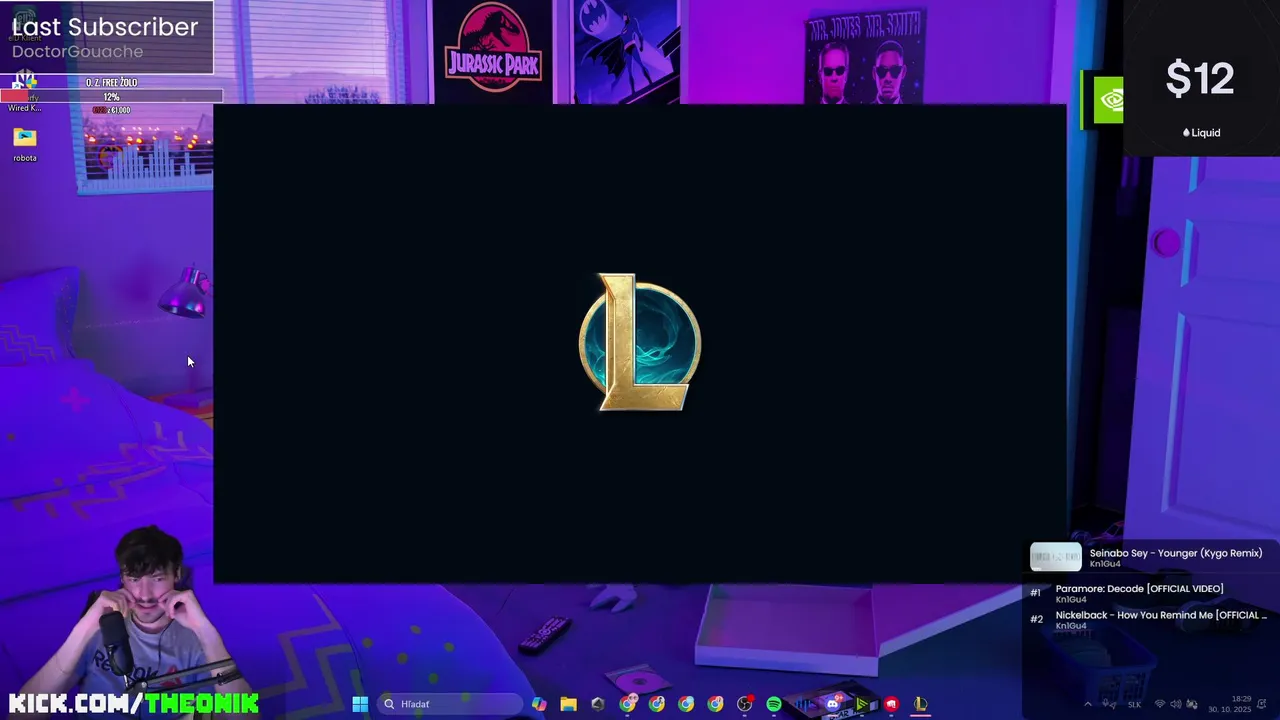Screen dimensions: 1280x720
Task: Open the Chrome icon beside OBS
Action: [x=715, y=704]
